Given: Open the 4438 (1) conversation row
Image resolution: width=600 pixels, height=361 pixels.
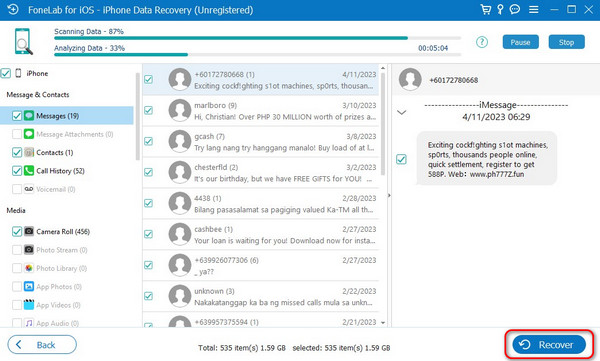Looking at the screenshot, I should click(x=261, y=203).
